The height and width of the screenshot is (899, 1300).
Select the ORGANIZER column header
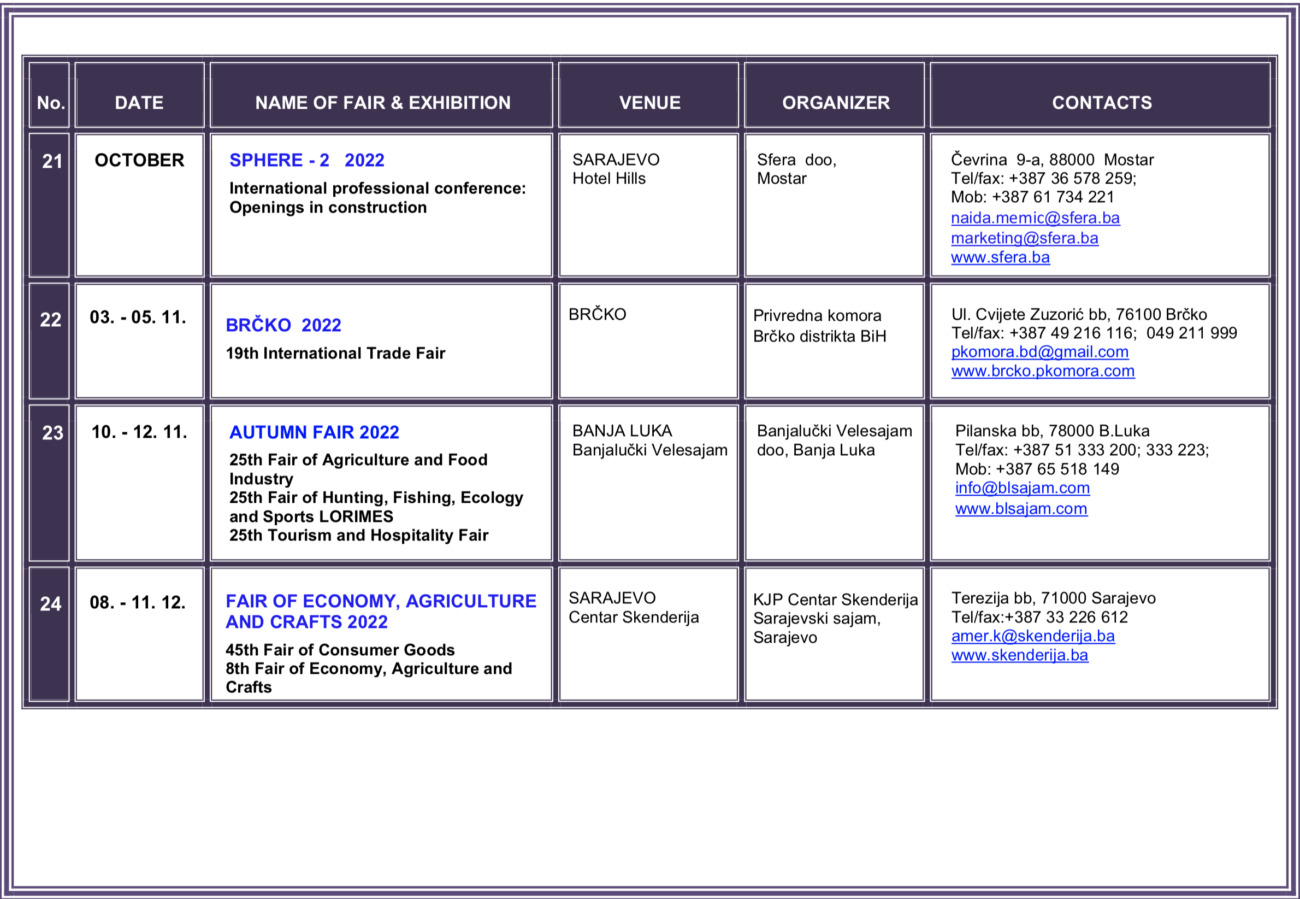pyautogui.click(x=835, y=102)
